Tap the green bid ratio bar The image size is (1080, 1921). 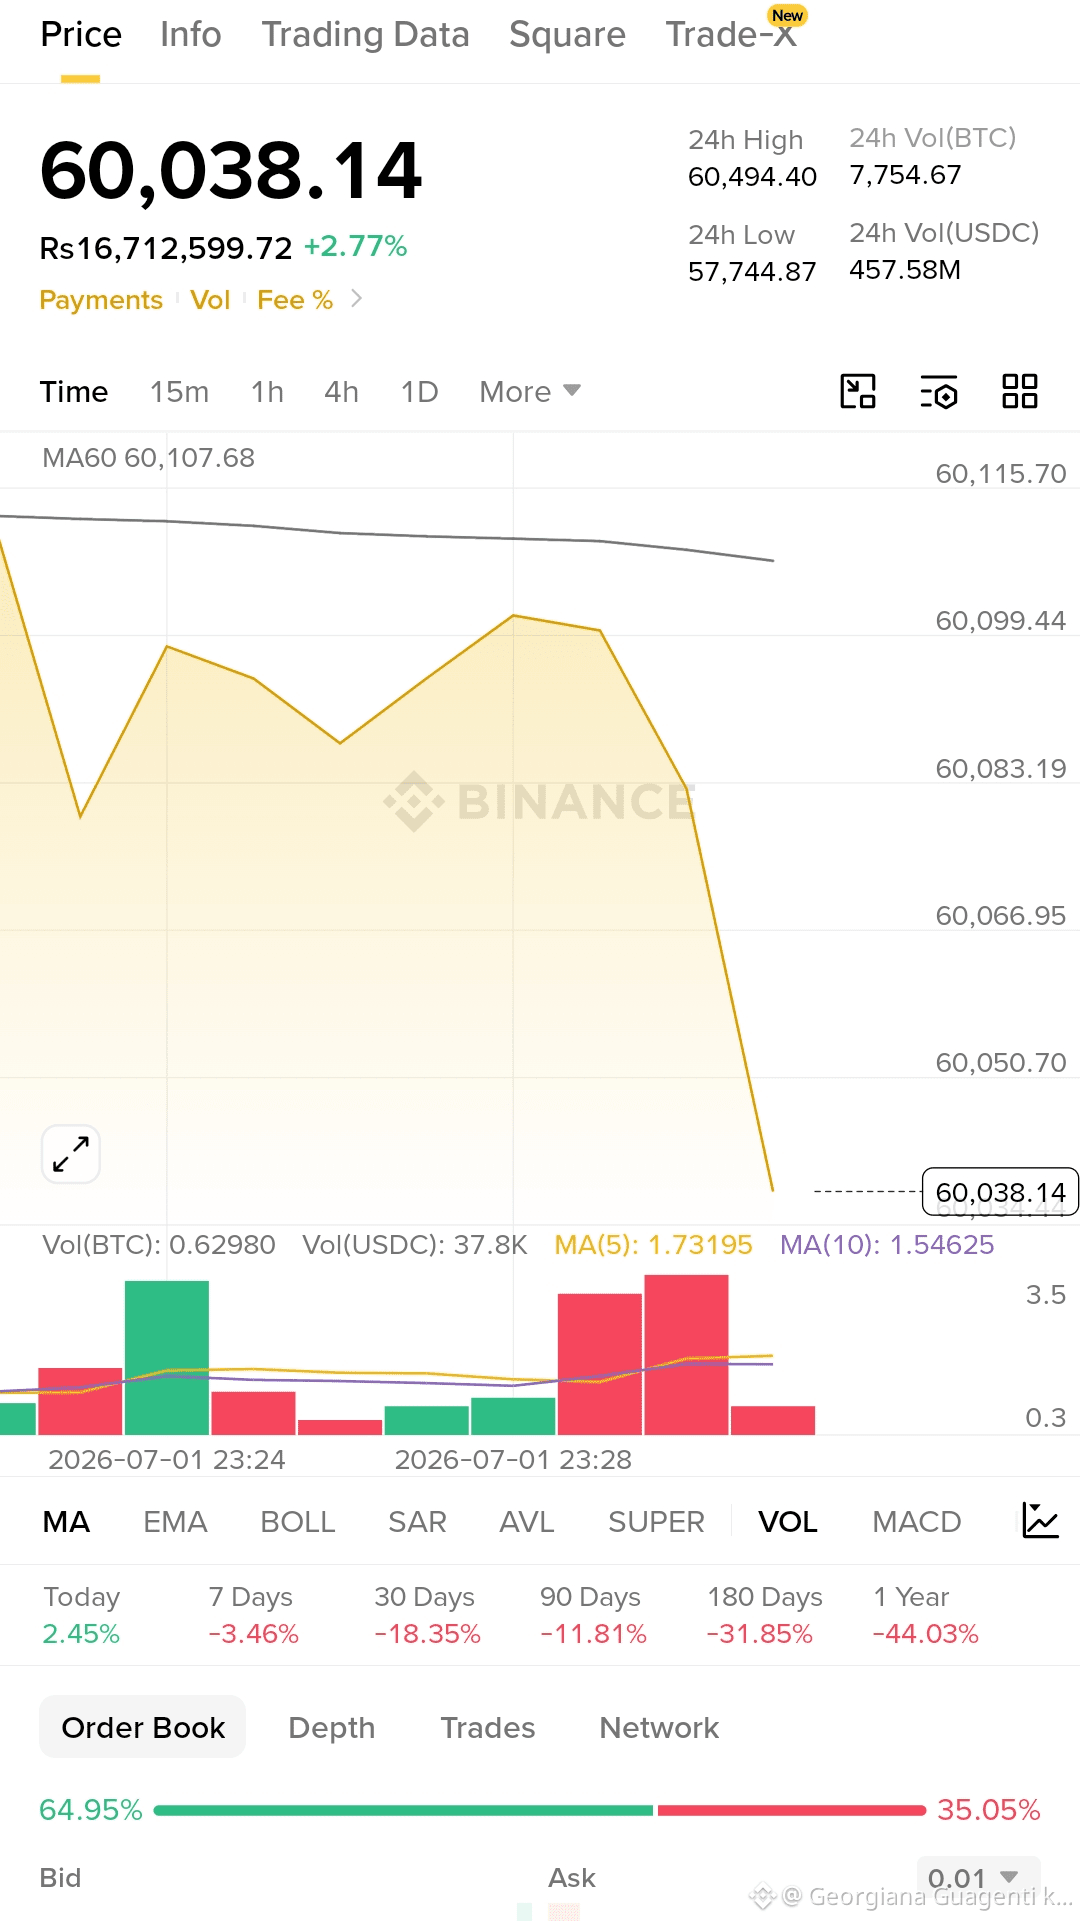pos(403,1810)
